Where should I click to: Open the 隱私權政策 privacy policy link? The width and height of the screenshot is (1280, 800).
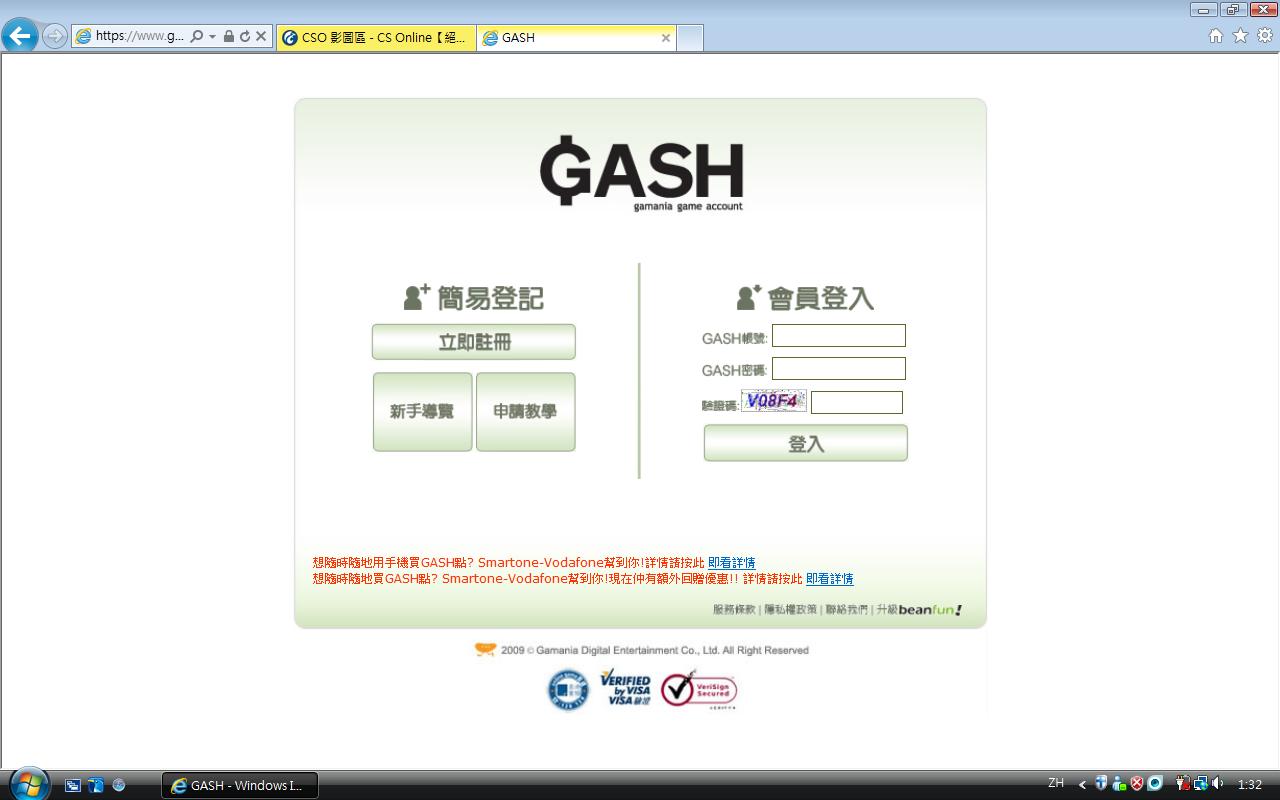791,610
